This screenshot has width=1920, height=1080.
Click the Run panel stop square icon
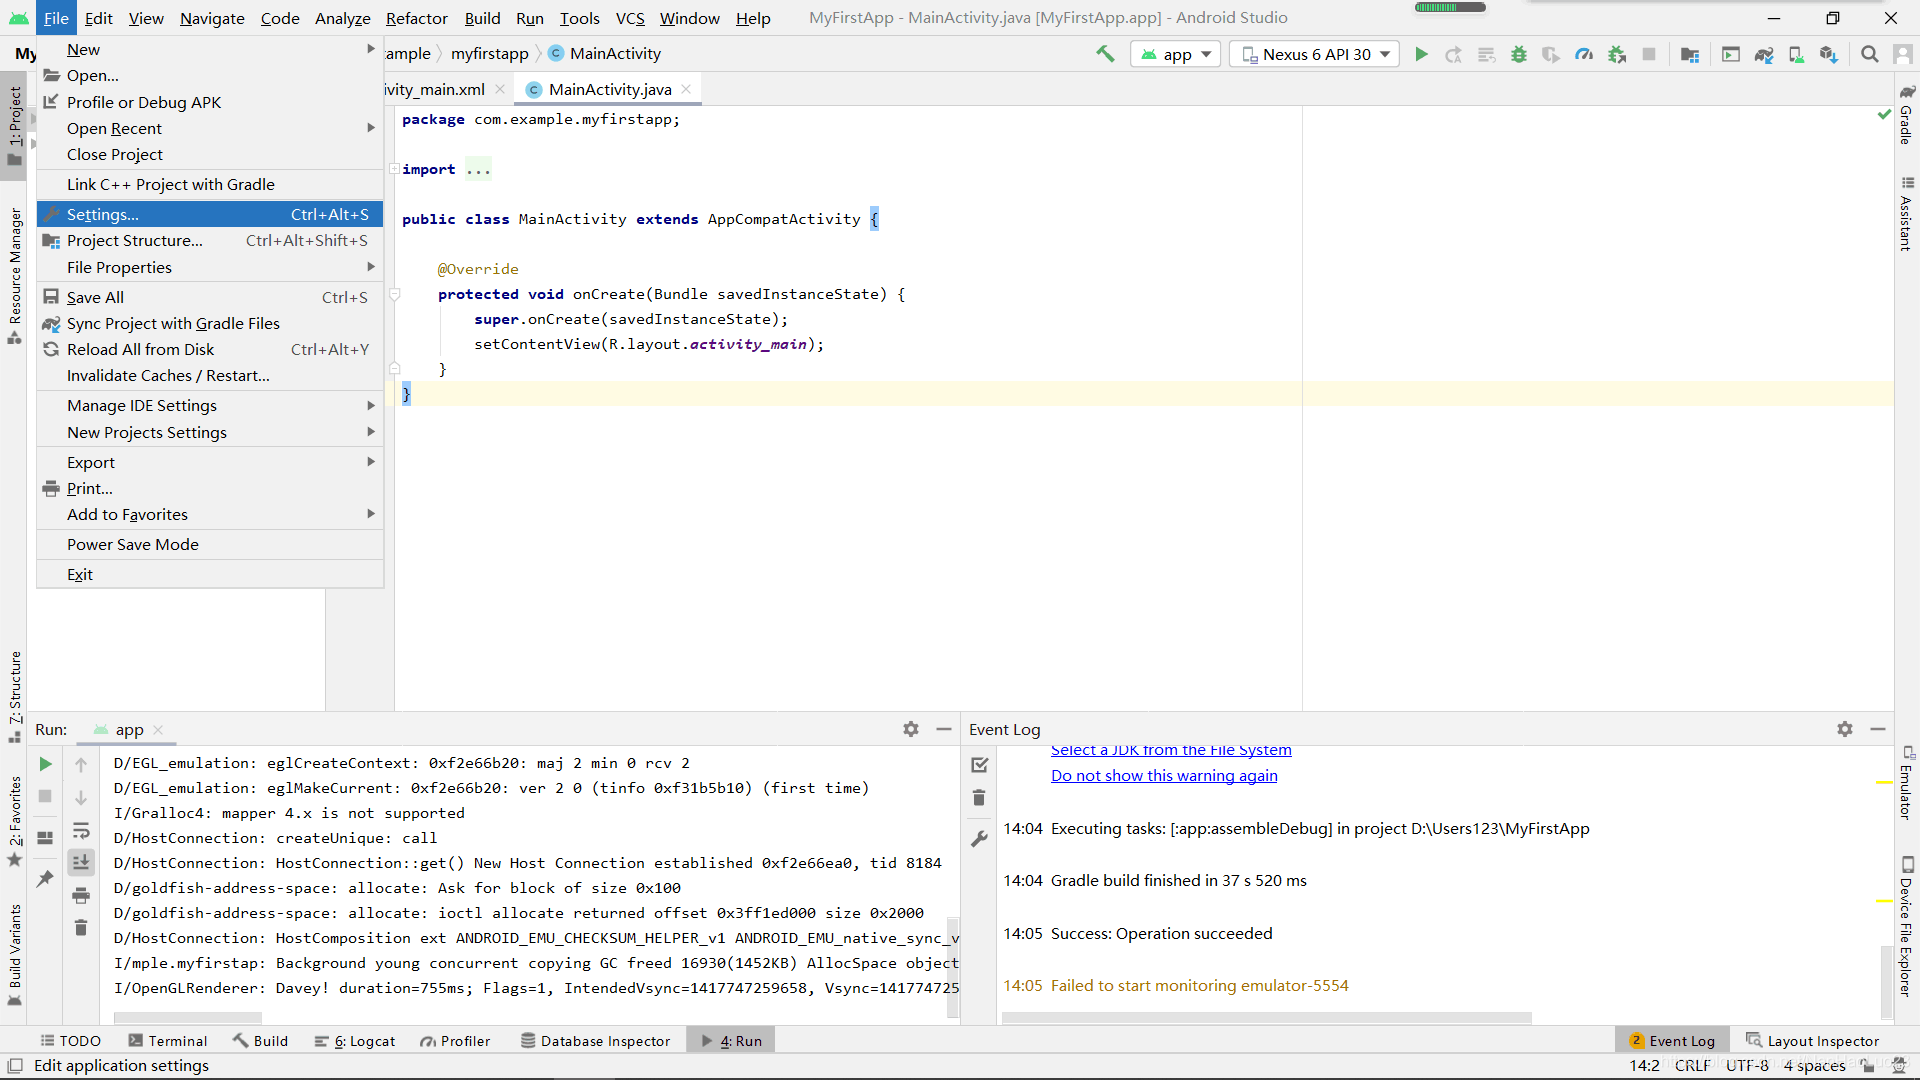pos(45,797)
